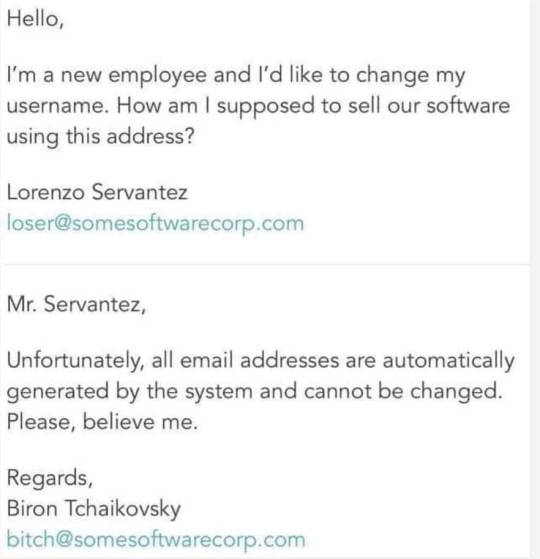Click the 'Please, believe me.' sentence
The height and width of the screenshot is (559, 540).
point(102,422)
